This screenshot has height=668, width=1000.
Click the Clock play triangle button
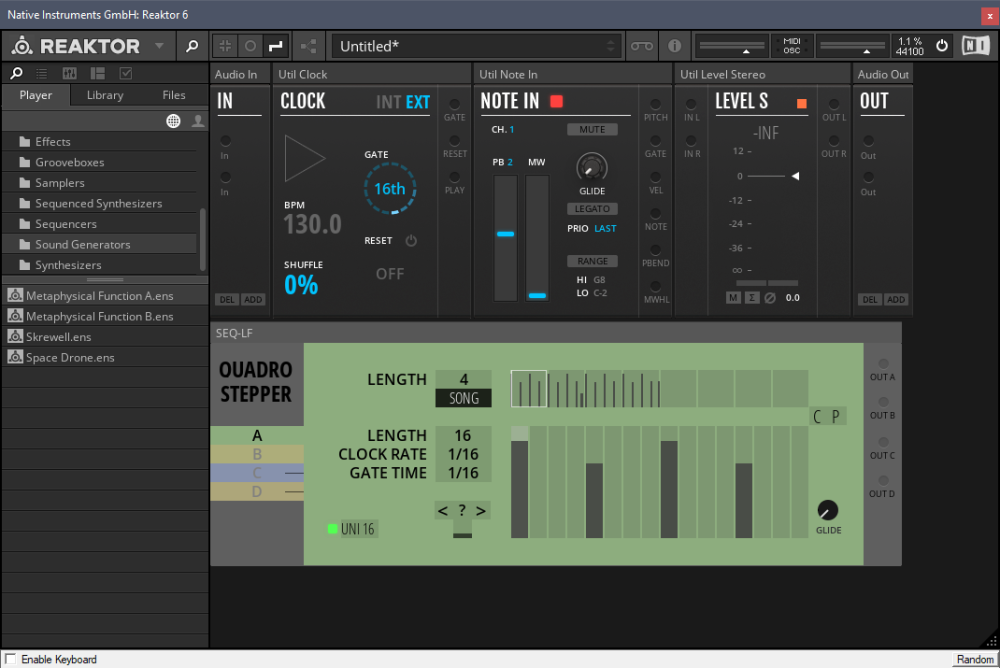(304, 158)
